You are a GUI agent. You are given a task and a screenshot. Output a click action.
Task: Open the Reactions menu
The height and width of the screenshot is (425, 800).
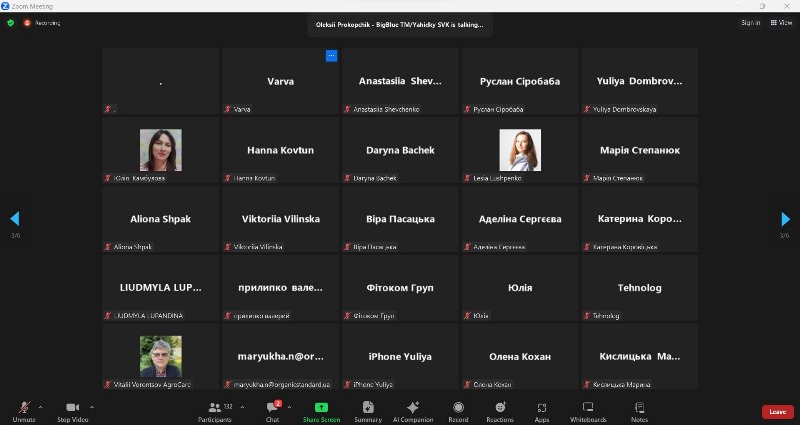pos(500,410)
